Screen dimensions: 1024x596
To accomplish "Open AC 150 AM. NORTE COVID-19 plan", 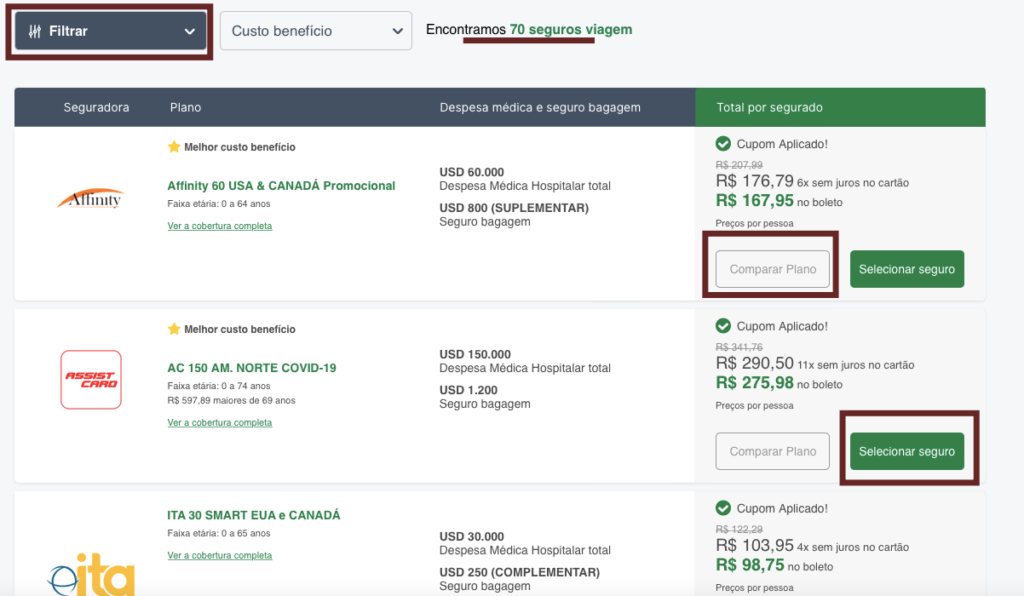I will pyautogui.click(x=251, y=368).
